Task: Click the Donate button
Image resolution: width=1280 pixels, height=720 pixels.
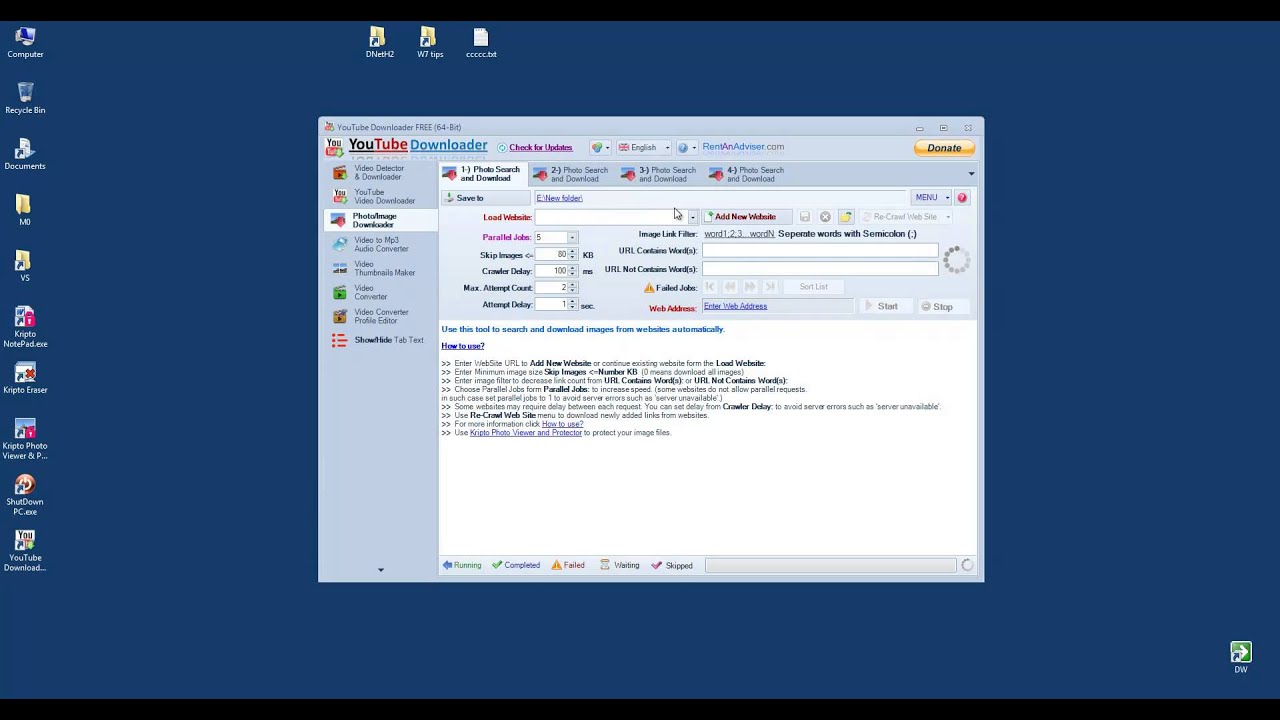Action: [x=944, y=148]
